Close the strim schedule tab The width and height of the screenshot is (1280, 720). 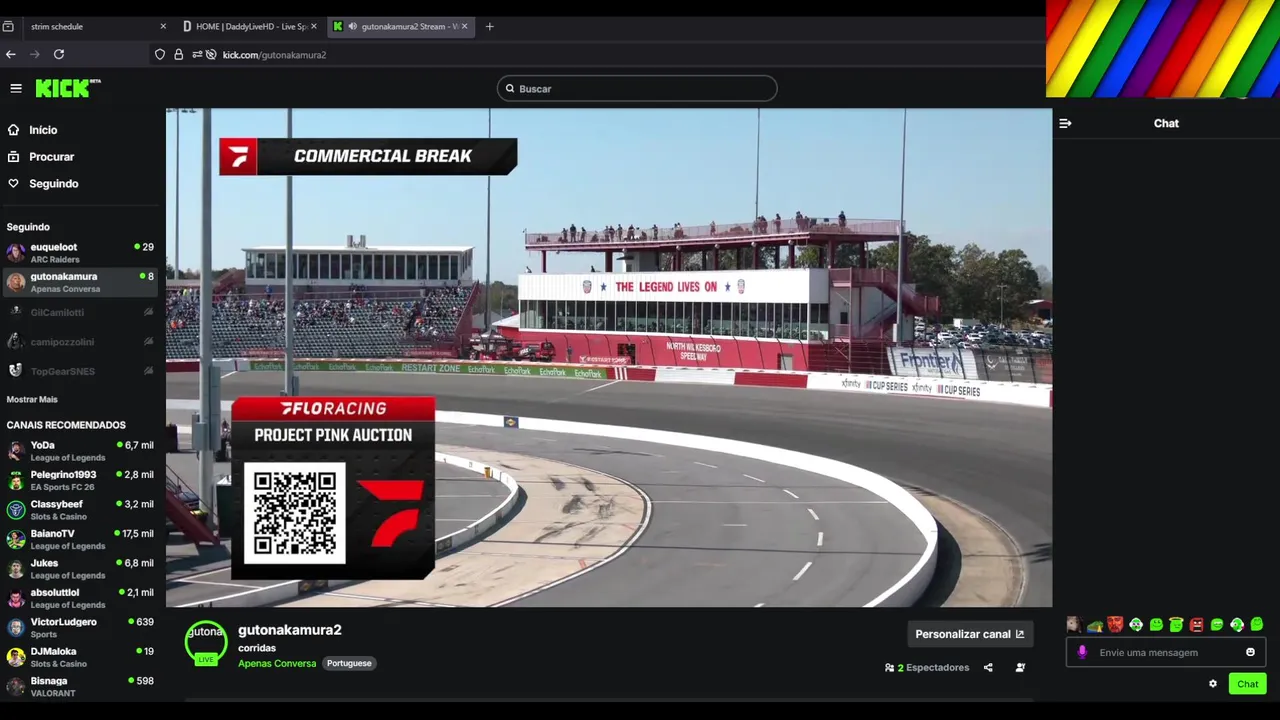click(163, 26)
